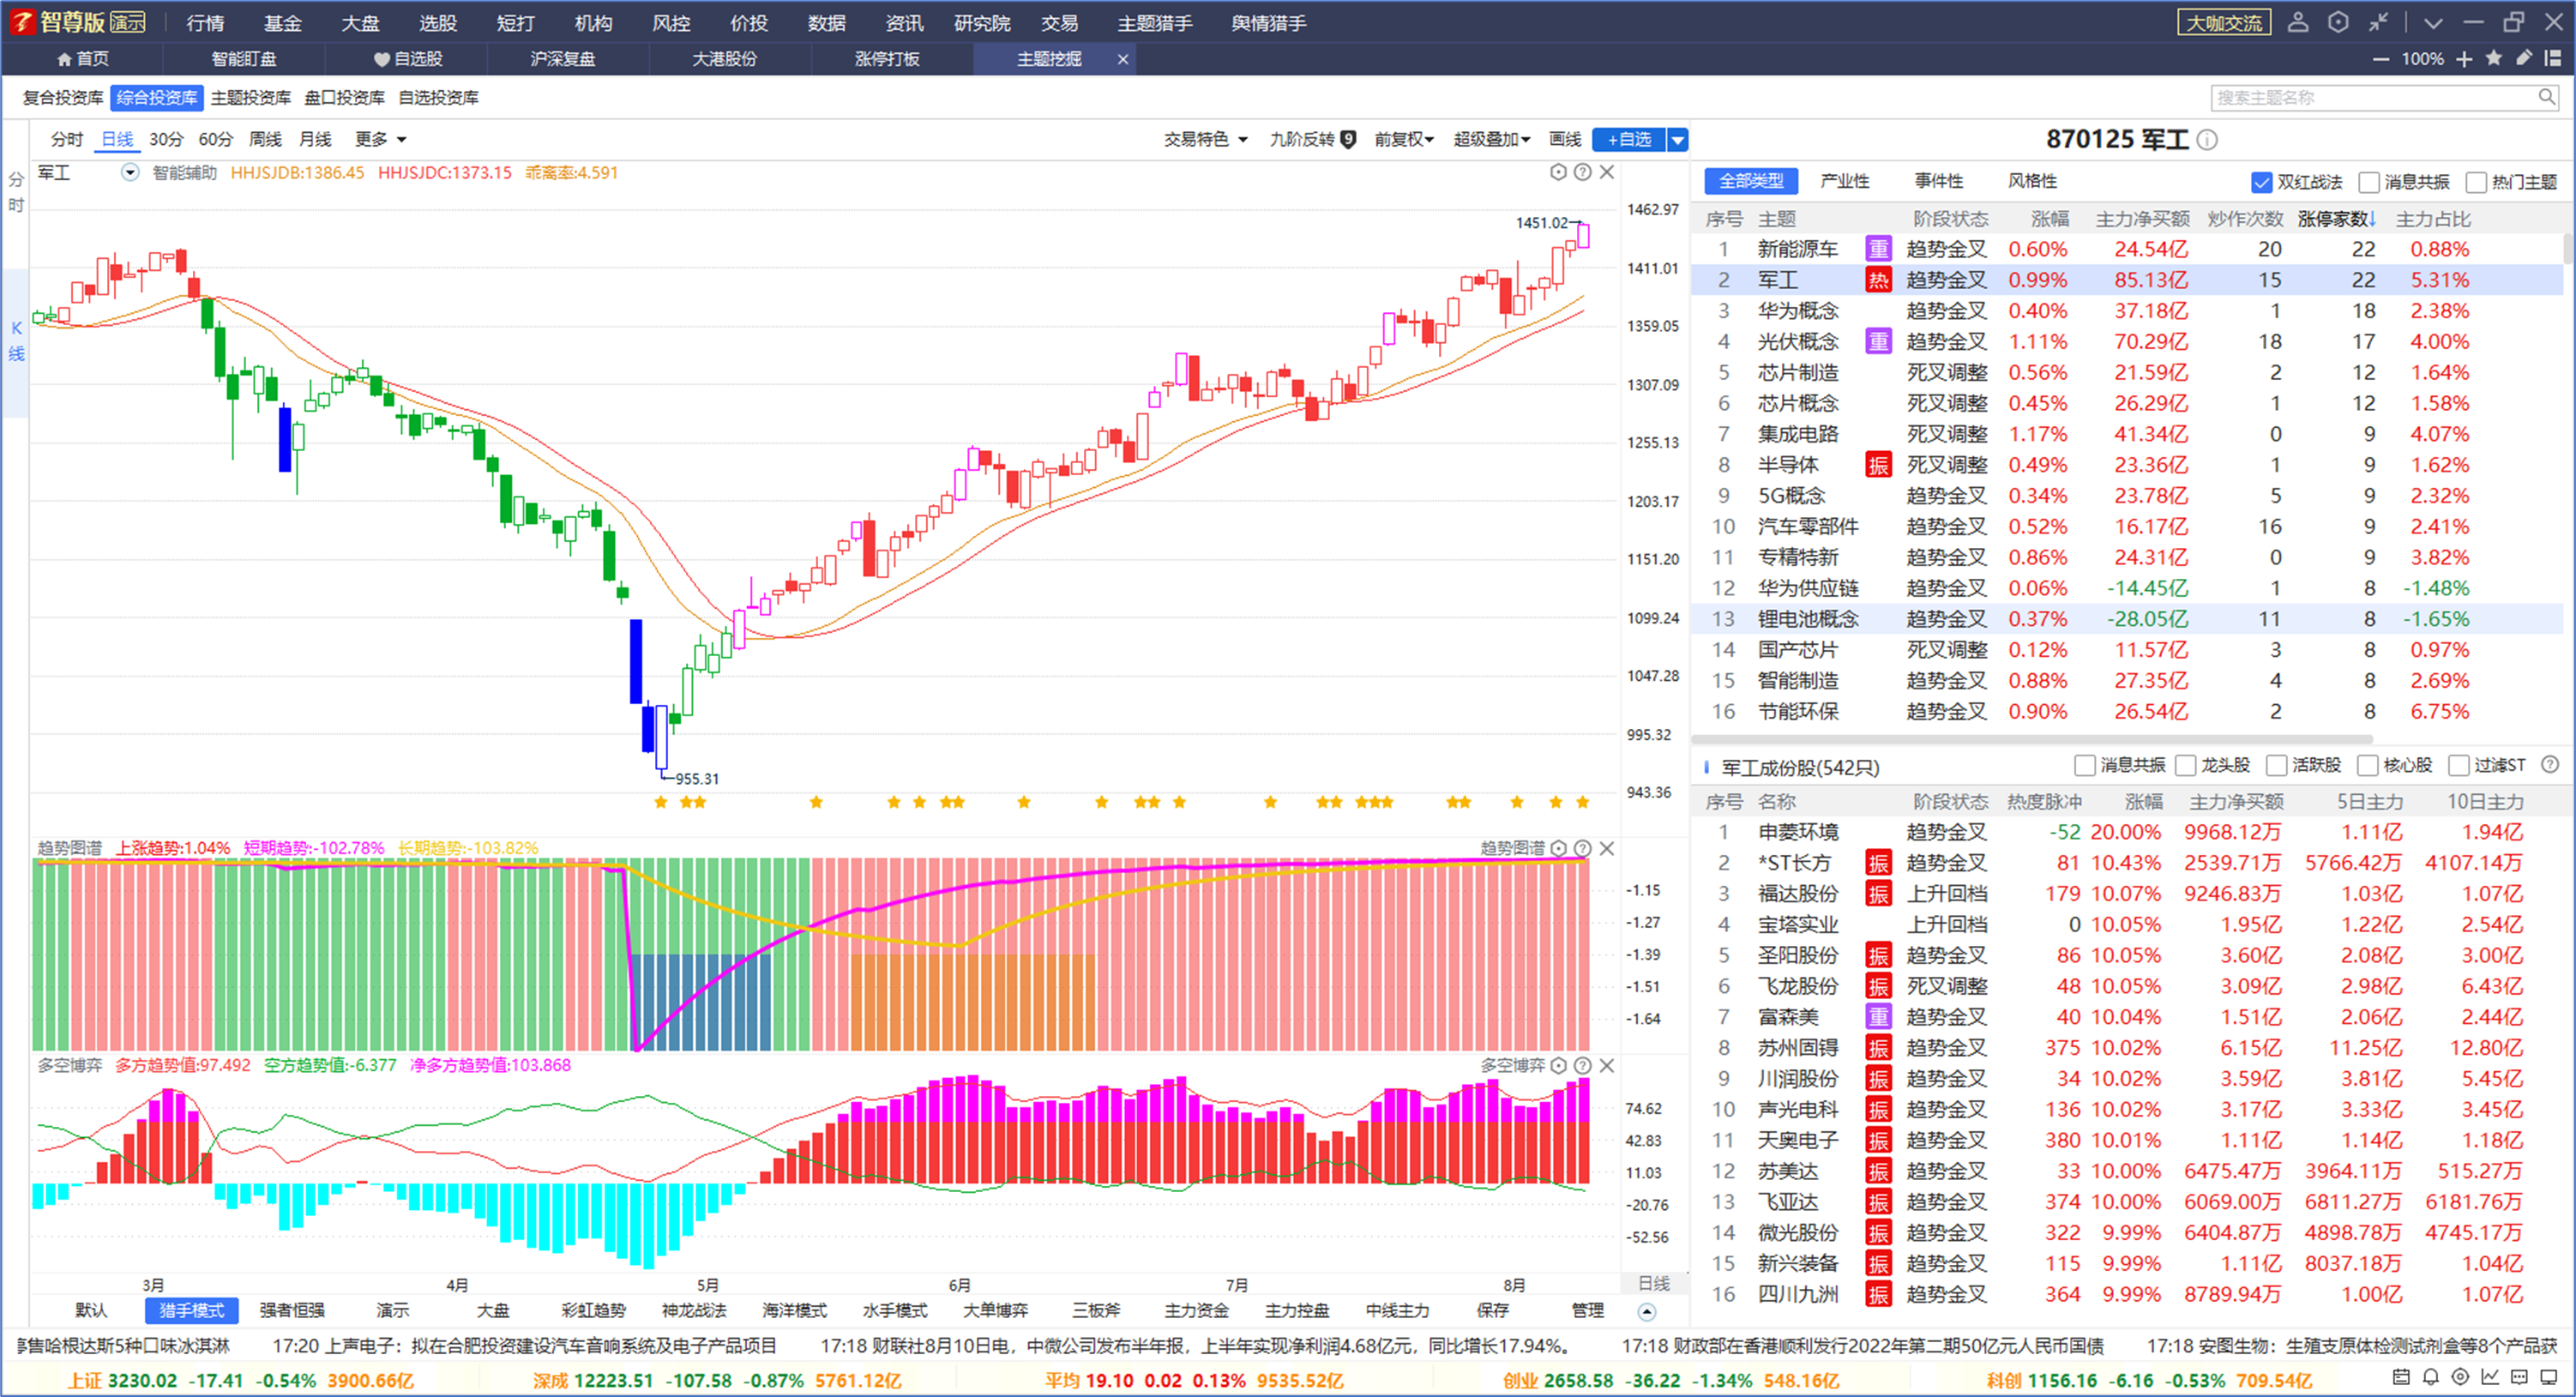Click the up arrow button beside 管理

coord(1647,1311)
